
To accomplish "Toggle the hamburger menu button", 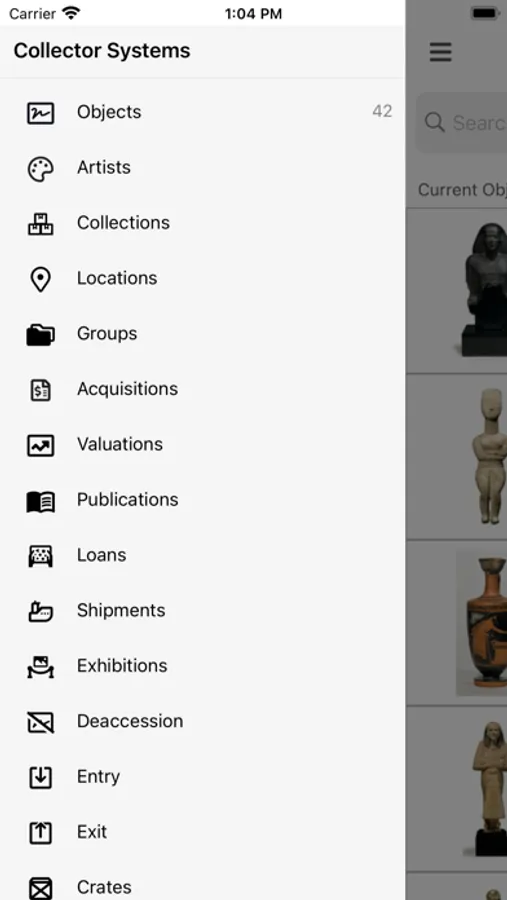I will [440, 52].
